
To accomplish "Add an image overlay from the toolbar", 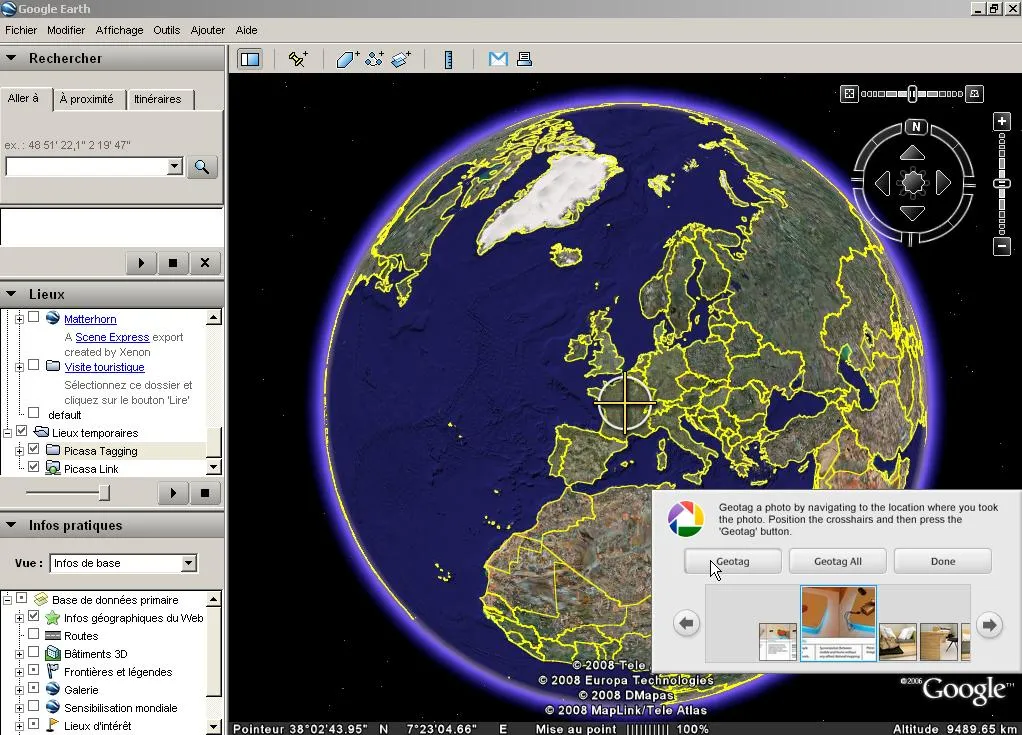I will [402, 59].
